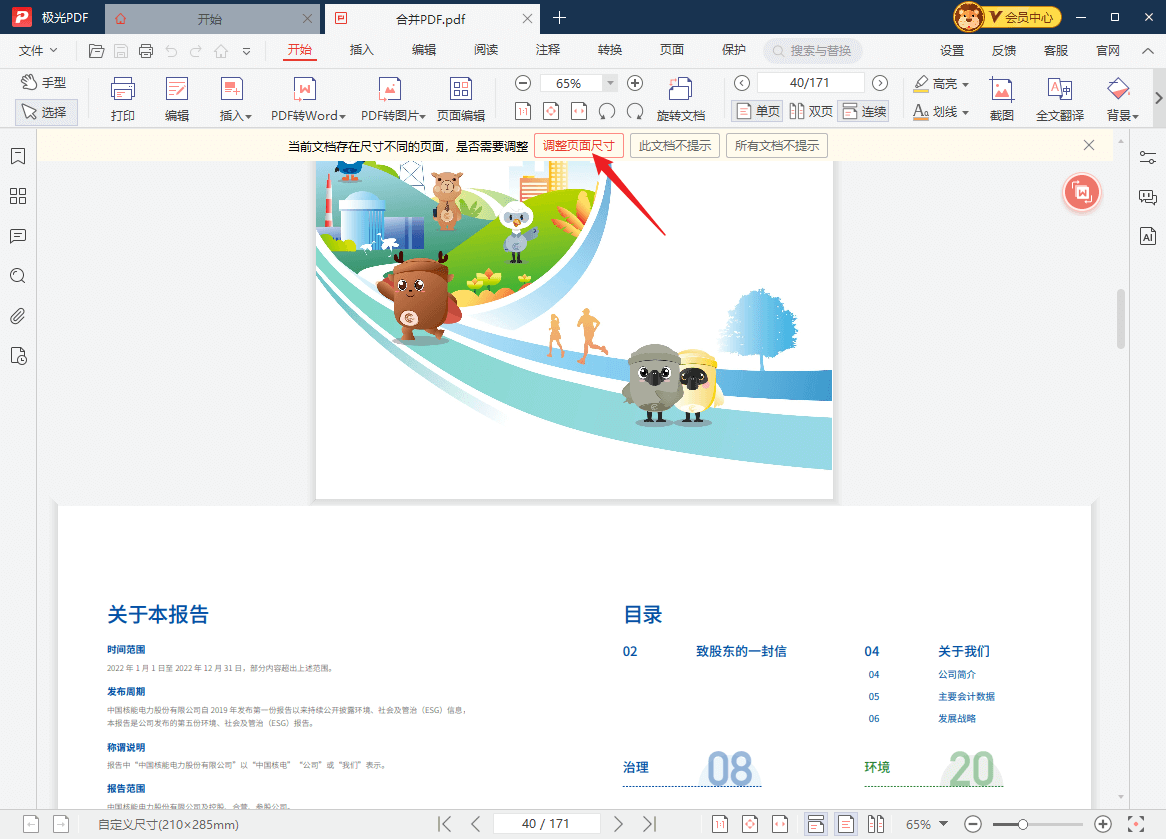Open the attachments panel
This screenshot has width=1166, height=839.
point(17,316)
